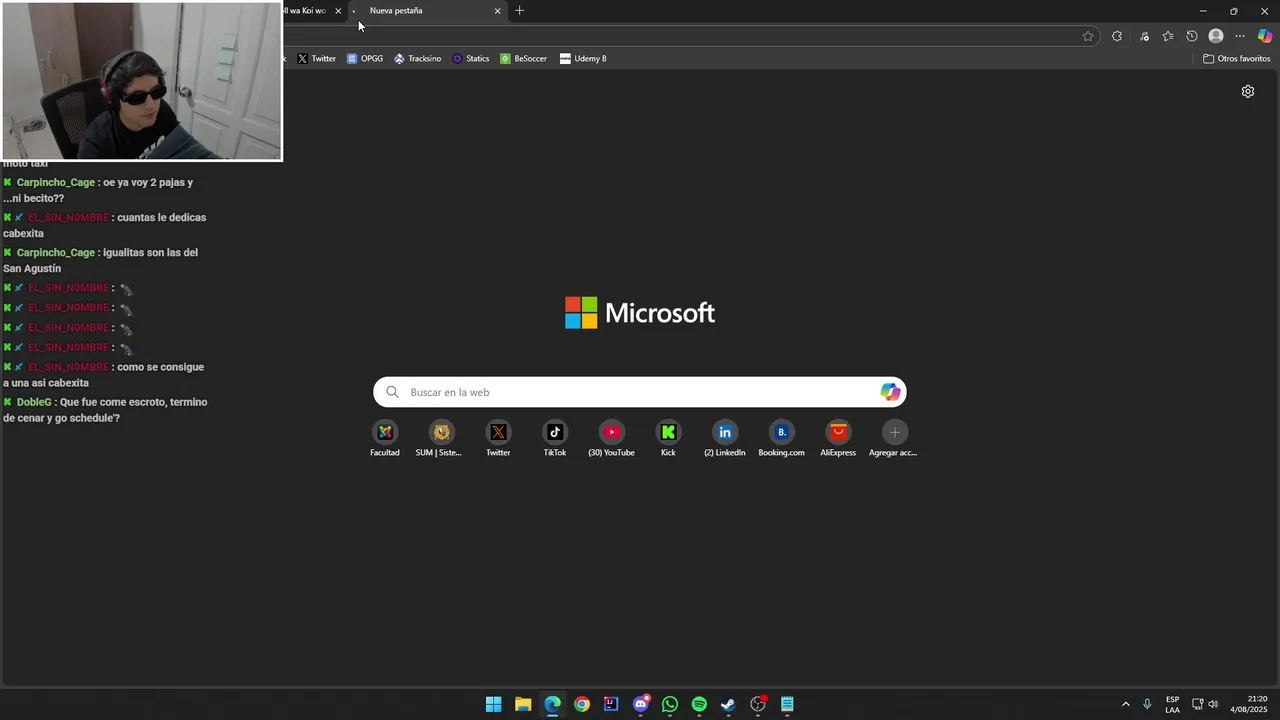This screenshot has width=1280, height=720.
Task: Open the notepad app on taskbar
Action: click(x=787, y=704)
